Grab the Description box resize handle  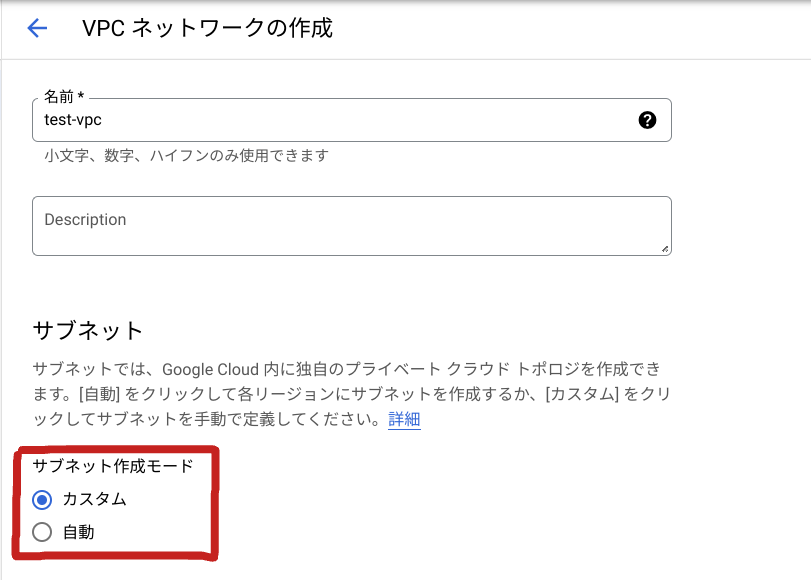point(665,249)
